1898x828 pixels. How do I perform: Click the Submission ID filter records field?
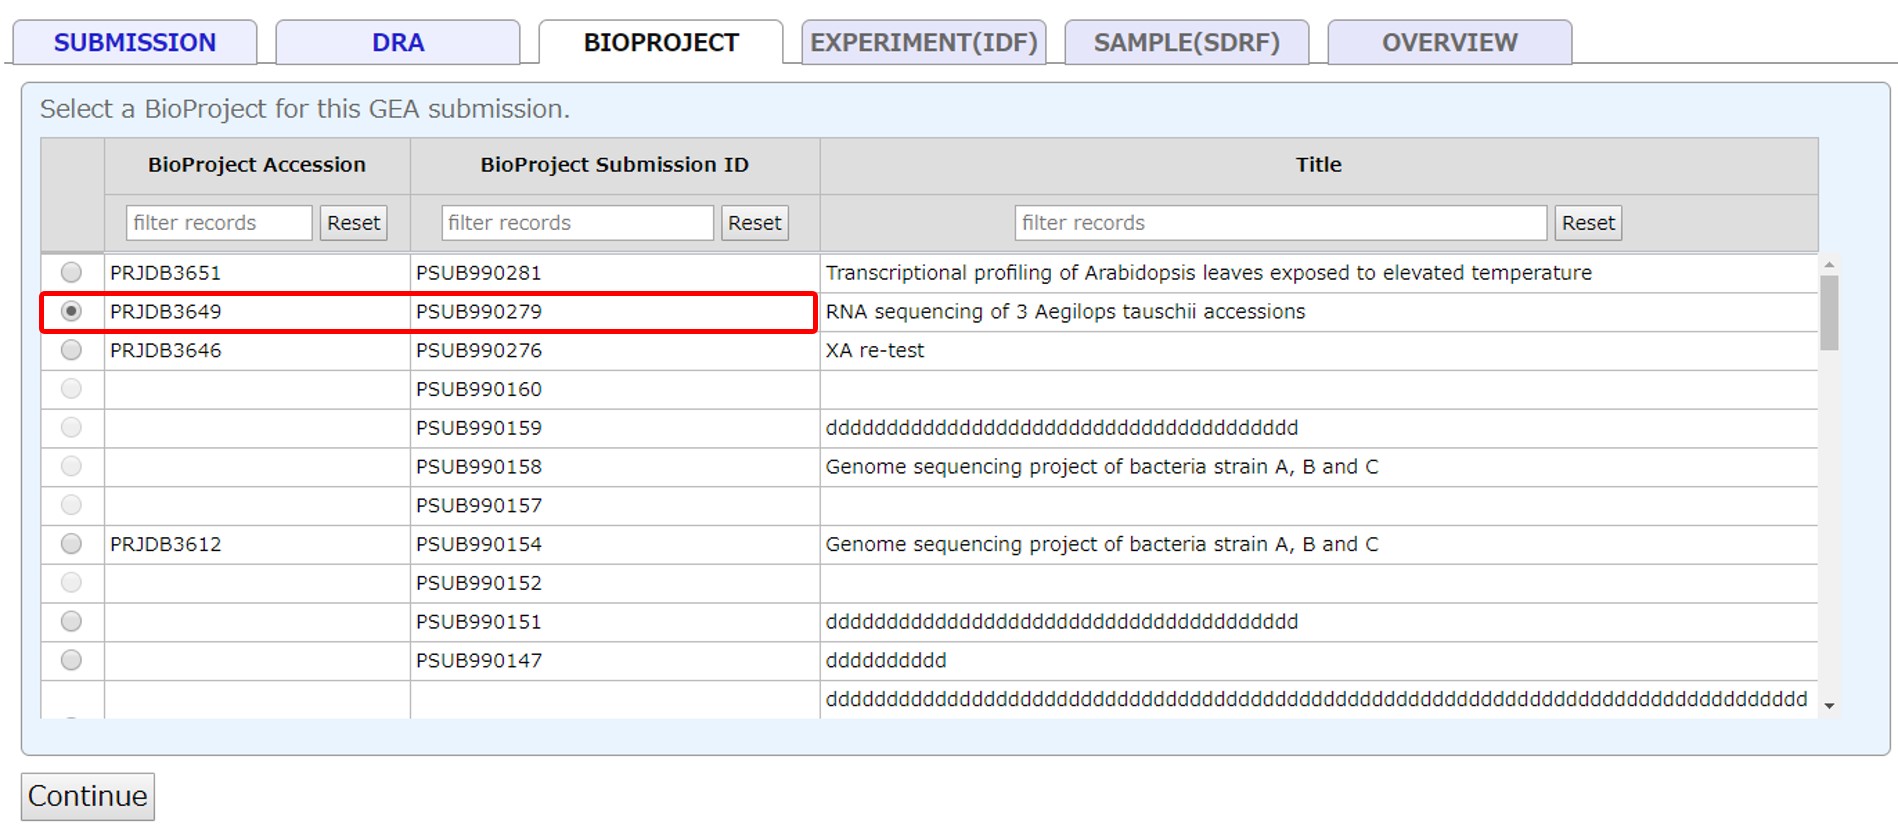(x=577, y=223)
